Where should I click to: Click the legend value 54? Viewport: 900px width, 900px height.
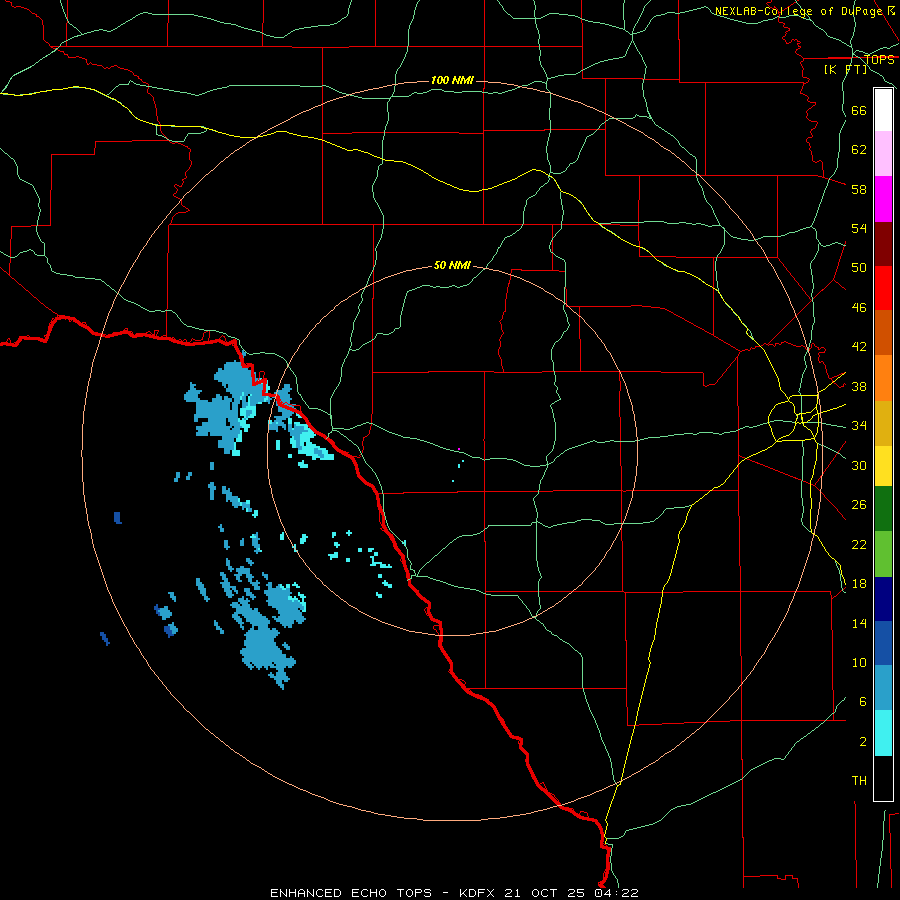click(x=859, y=228)
